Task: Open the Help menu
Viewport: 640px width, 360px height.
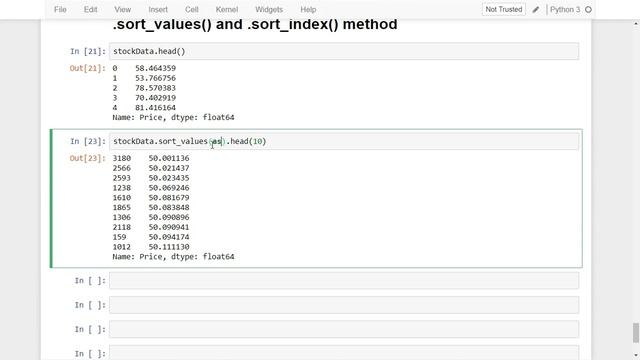Action: tap(308, 9)
